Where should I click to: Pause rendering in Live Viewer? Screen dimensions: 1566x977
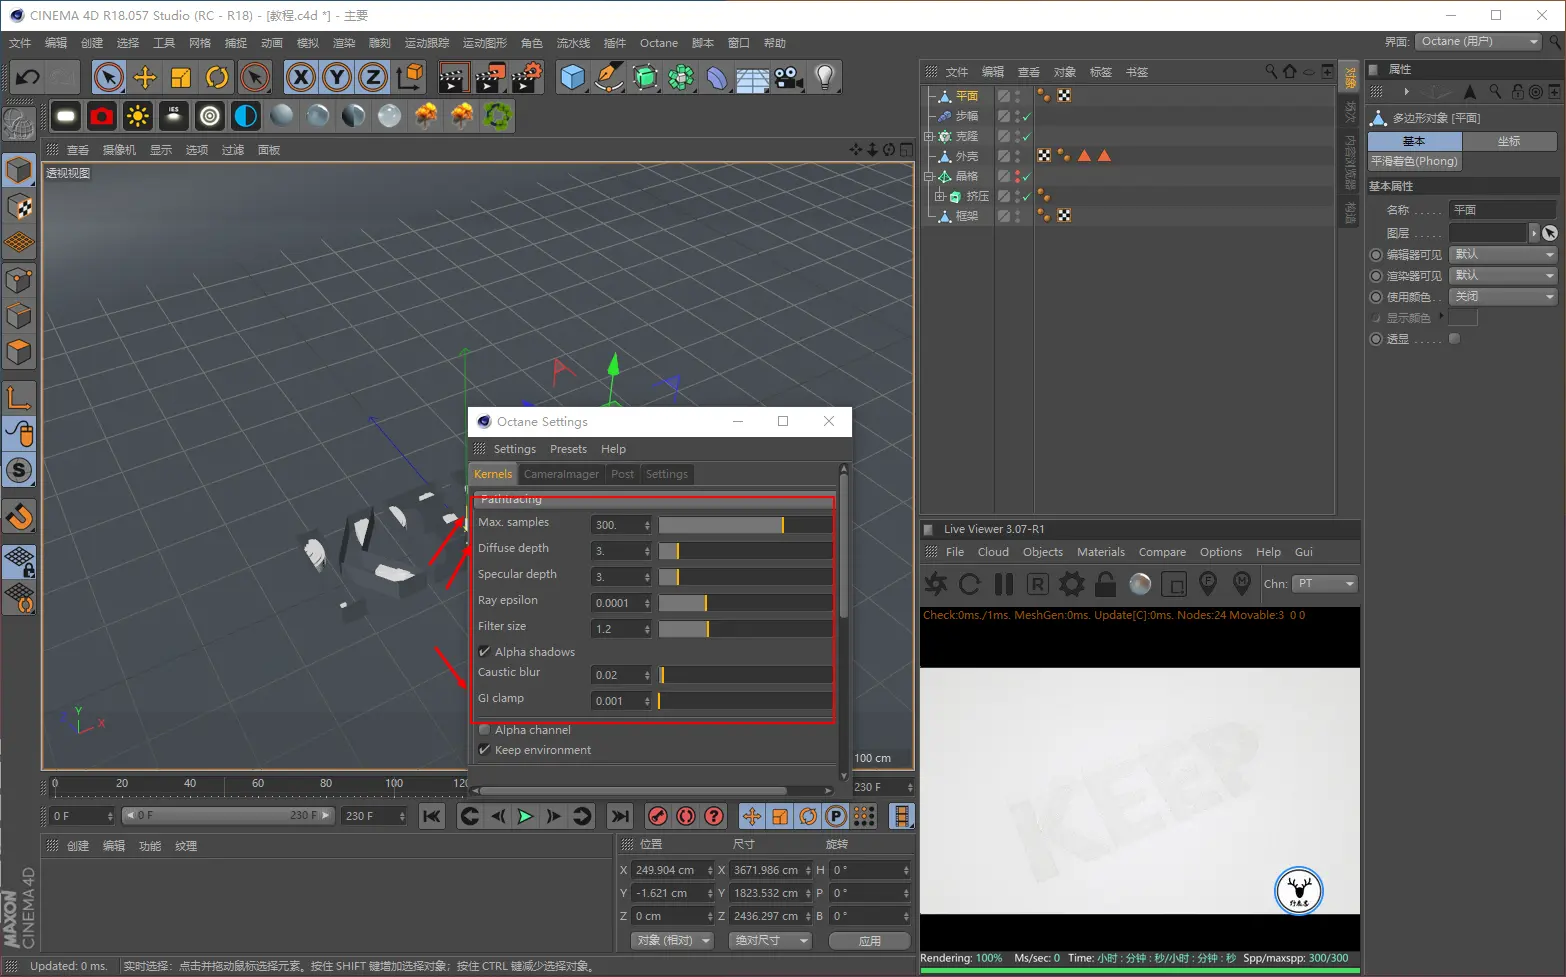coord(1004,584)
